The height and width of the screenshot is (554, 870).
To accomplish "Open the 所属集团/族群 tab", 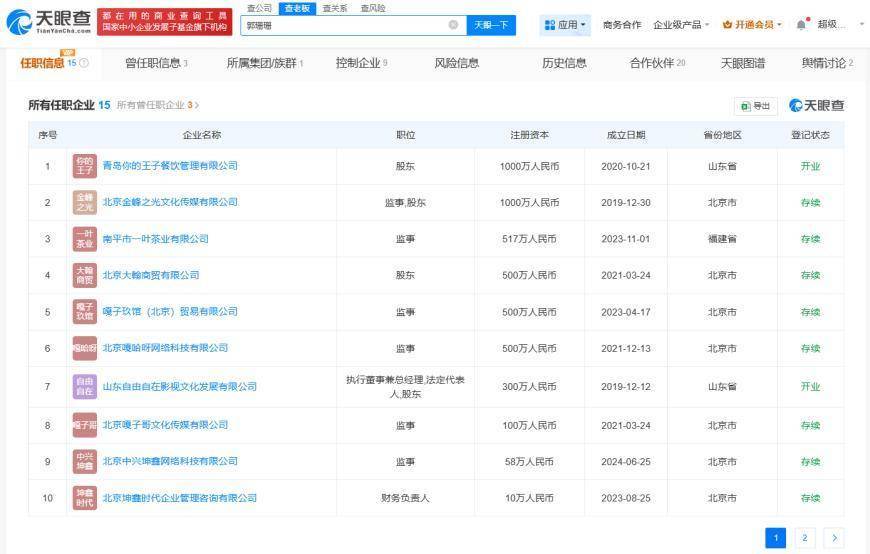I will (x=265, y=63).
